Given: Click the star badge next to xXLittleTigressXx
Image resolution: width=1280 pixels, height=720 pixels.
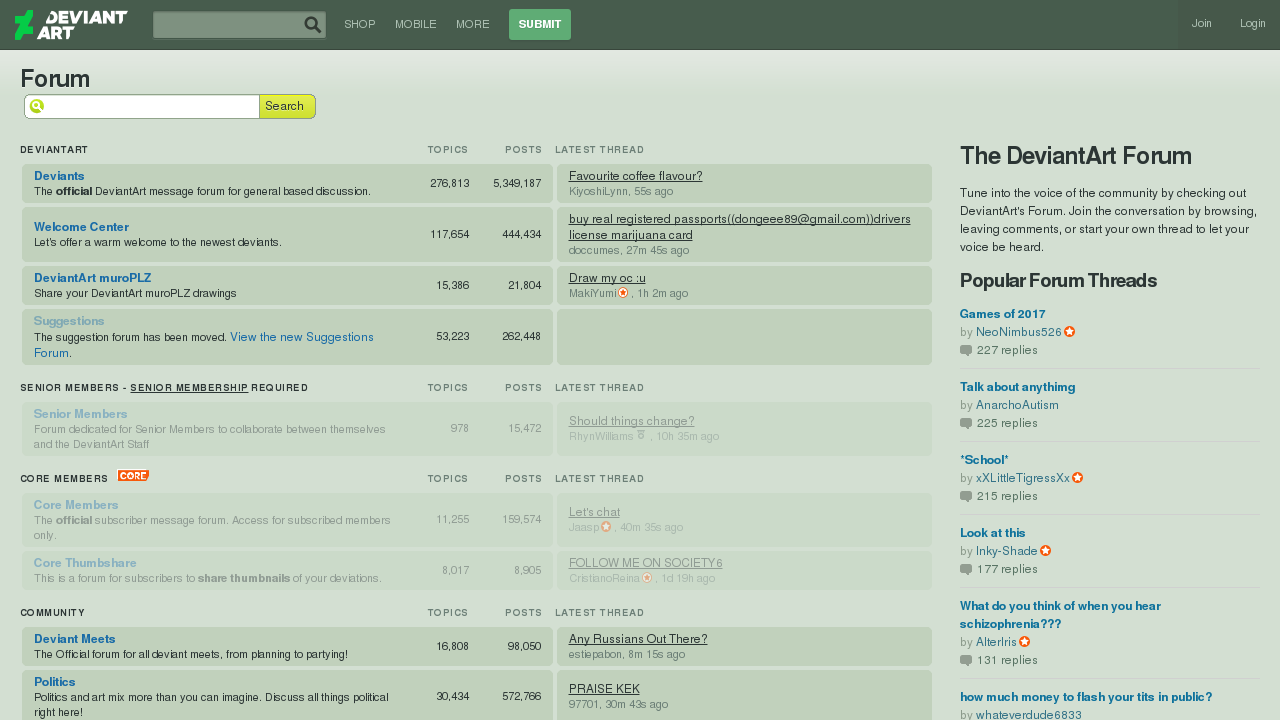Looking at the screenshot, I should (1078, 478).
